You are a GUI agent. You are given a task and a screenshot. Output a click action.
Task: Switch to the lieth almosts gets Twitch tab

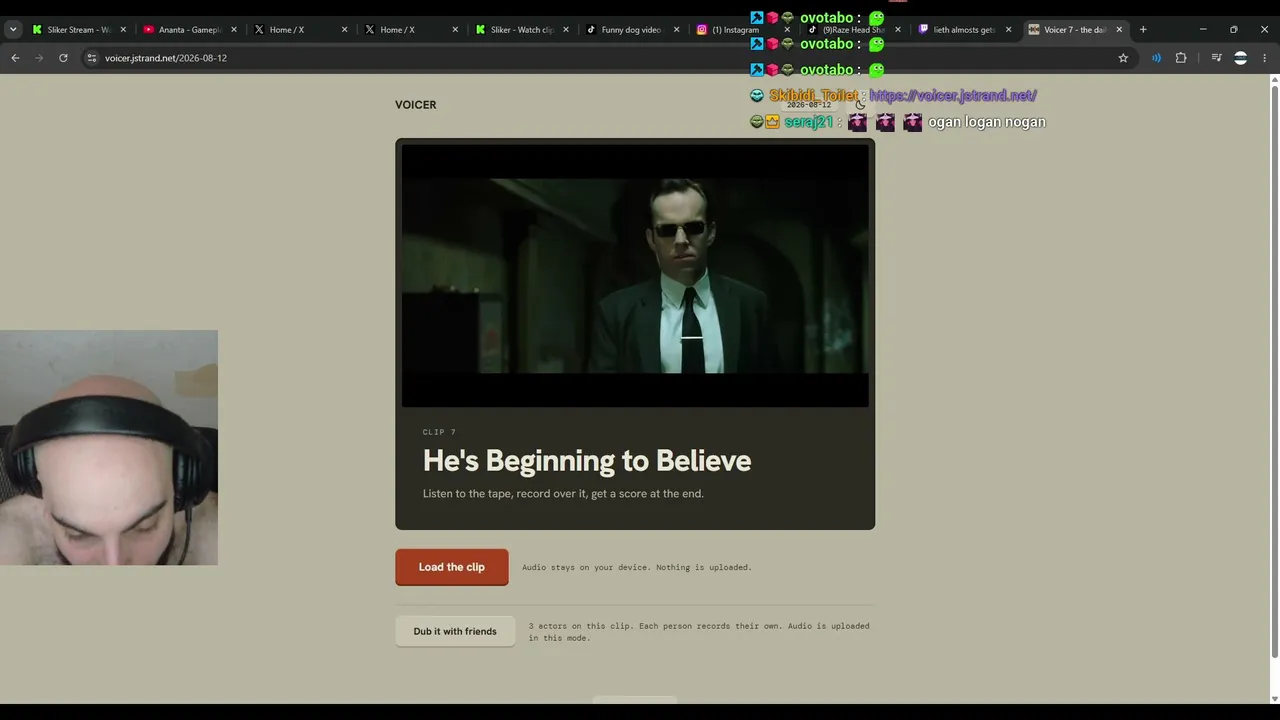coord(964,30)
